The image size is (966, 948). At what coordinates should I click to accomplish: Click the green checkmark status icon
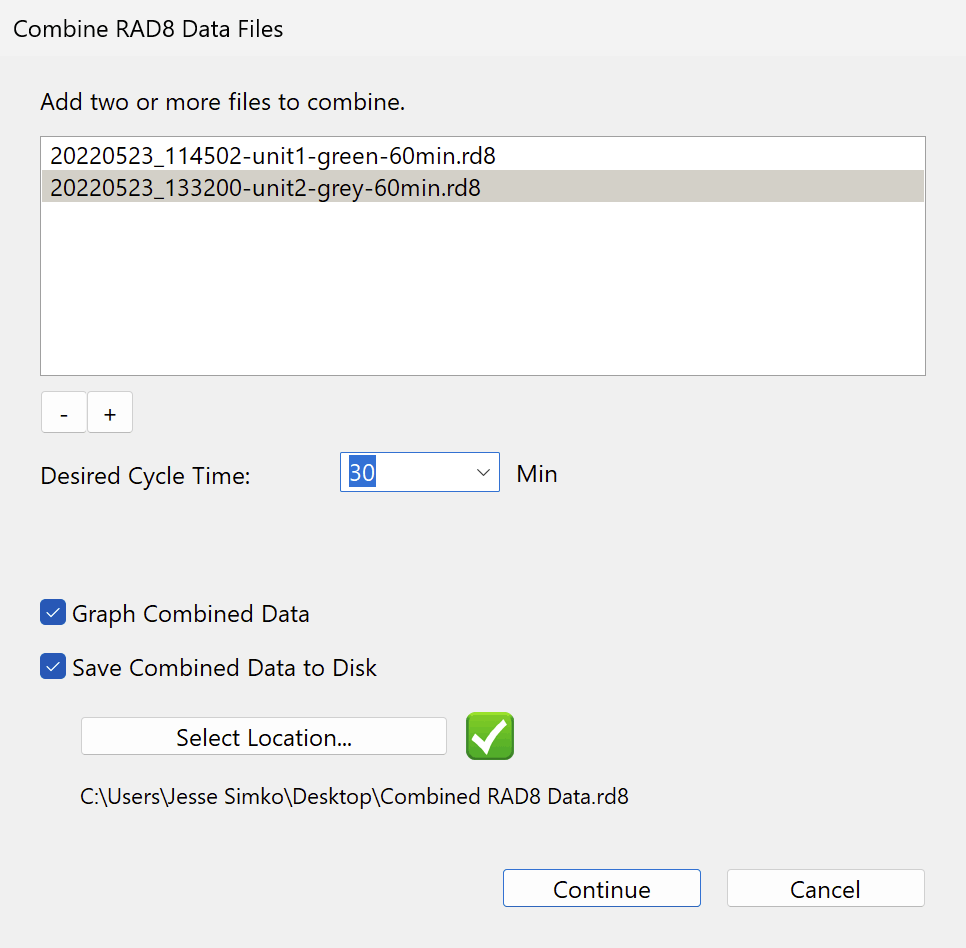(490, 737)
